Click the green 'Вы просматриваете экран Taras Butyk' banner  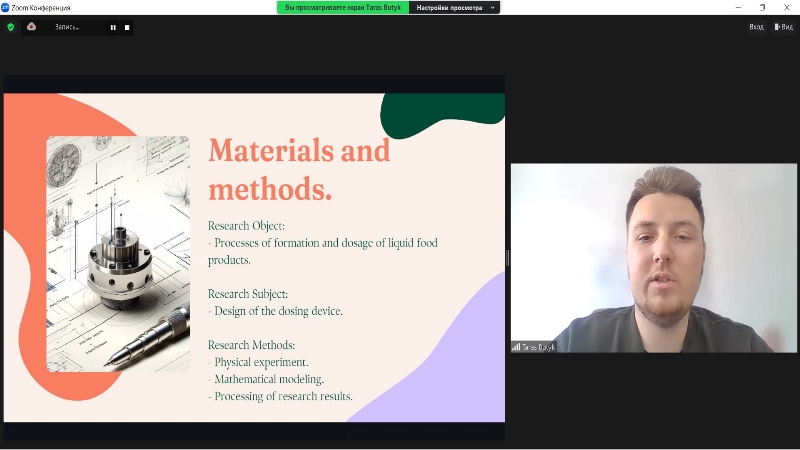click(x=343, y=8)
